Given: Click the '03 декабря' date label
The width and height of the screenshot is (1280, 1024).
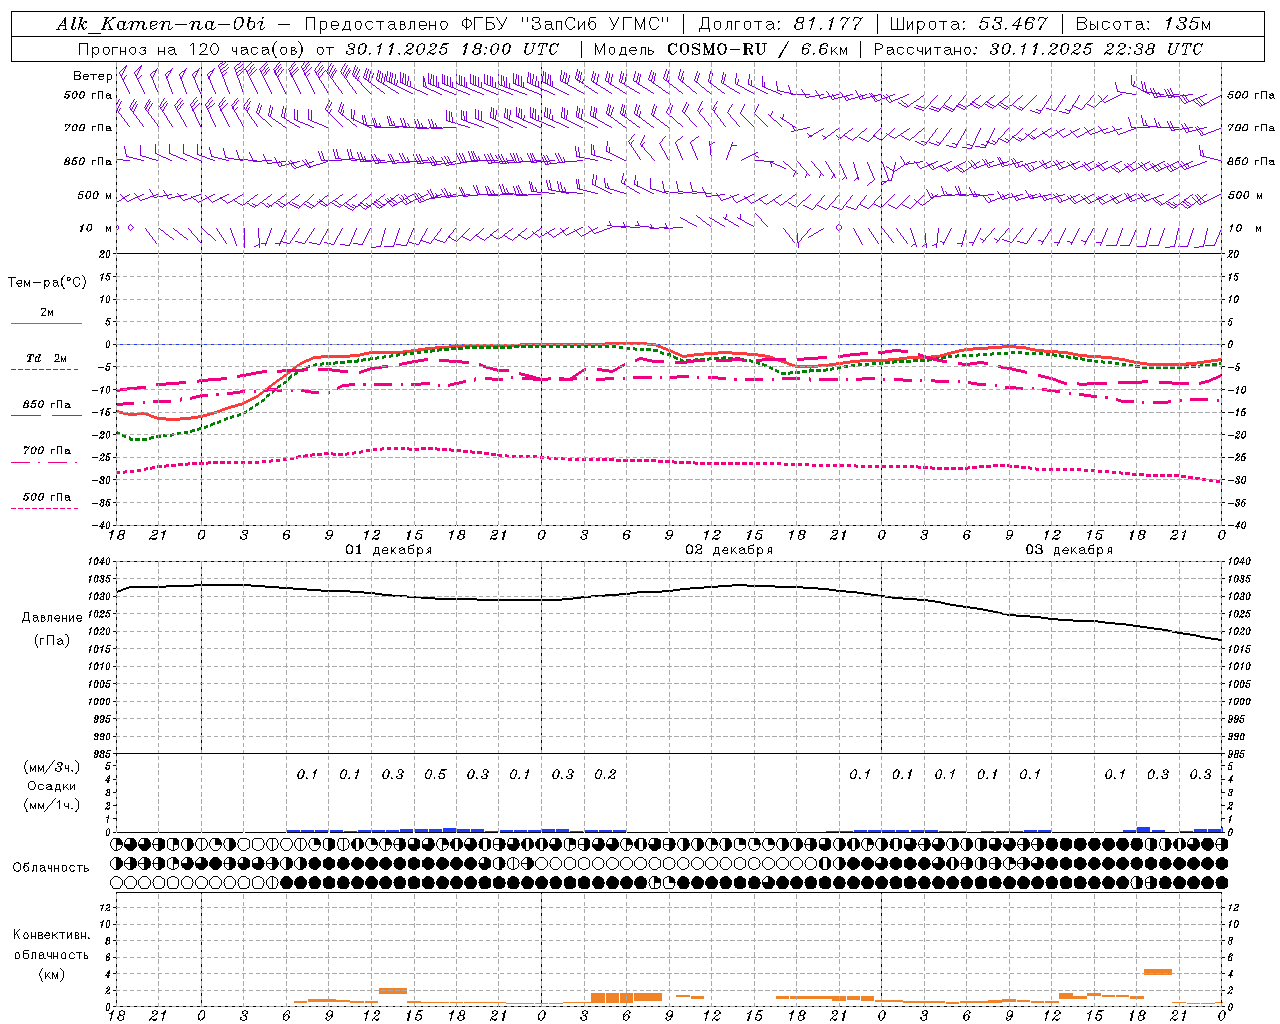Looking at the screenshot, I should pos(1069,550).
